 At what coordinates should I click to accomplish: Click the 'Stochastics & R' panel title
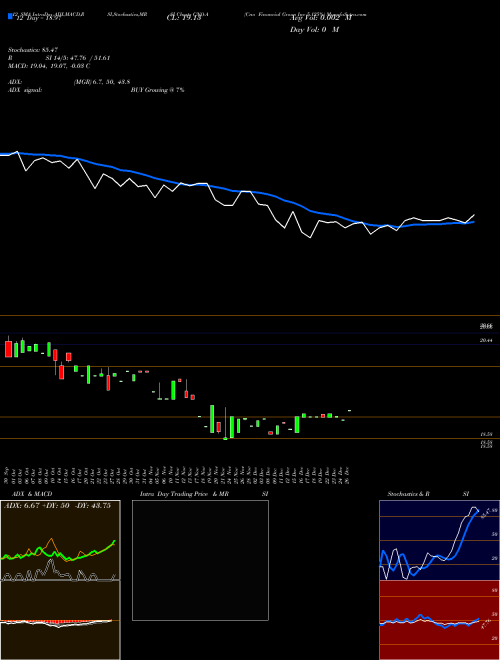[x=409, y=494]
